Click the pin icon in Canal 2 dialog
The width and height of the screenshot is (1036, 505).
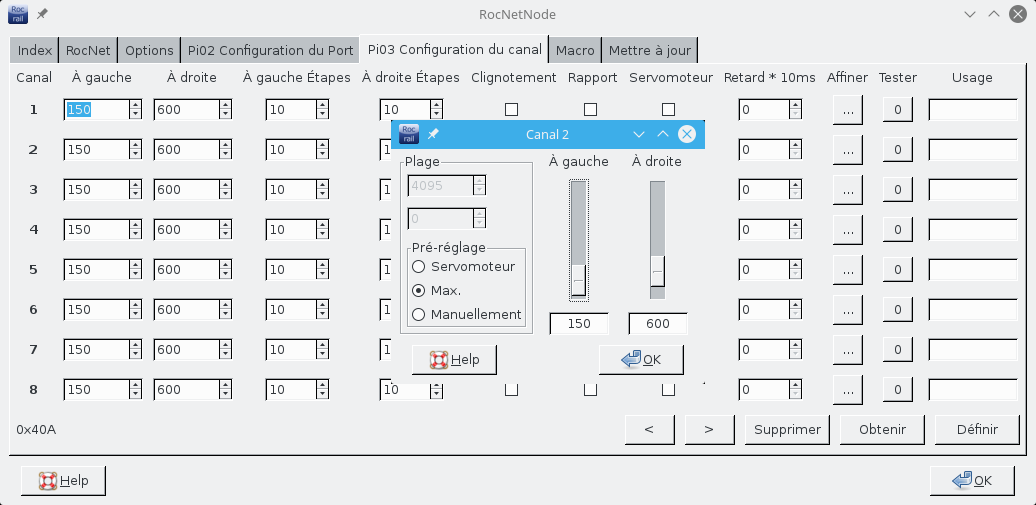tap(433, 134)
